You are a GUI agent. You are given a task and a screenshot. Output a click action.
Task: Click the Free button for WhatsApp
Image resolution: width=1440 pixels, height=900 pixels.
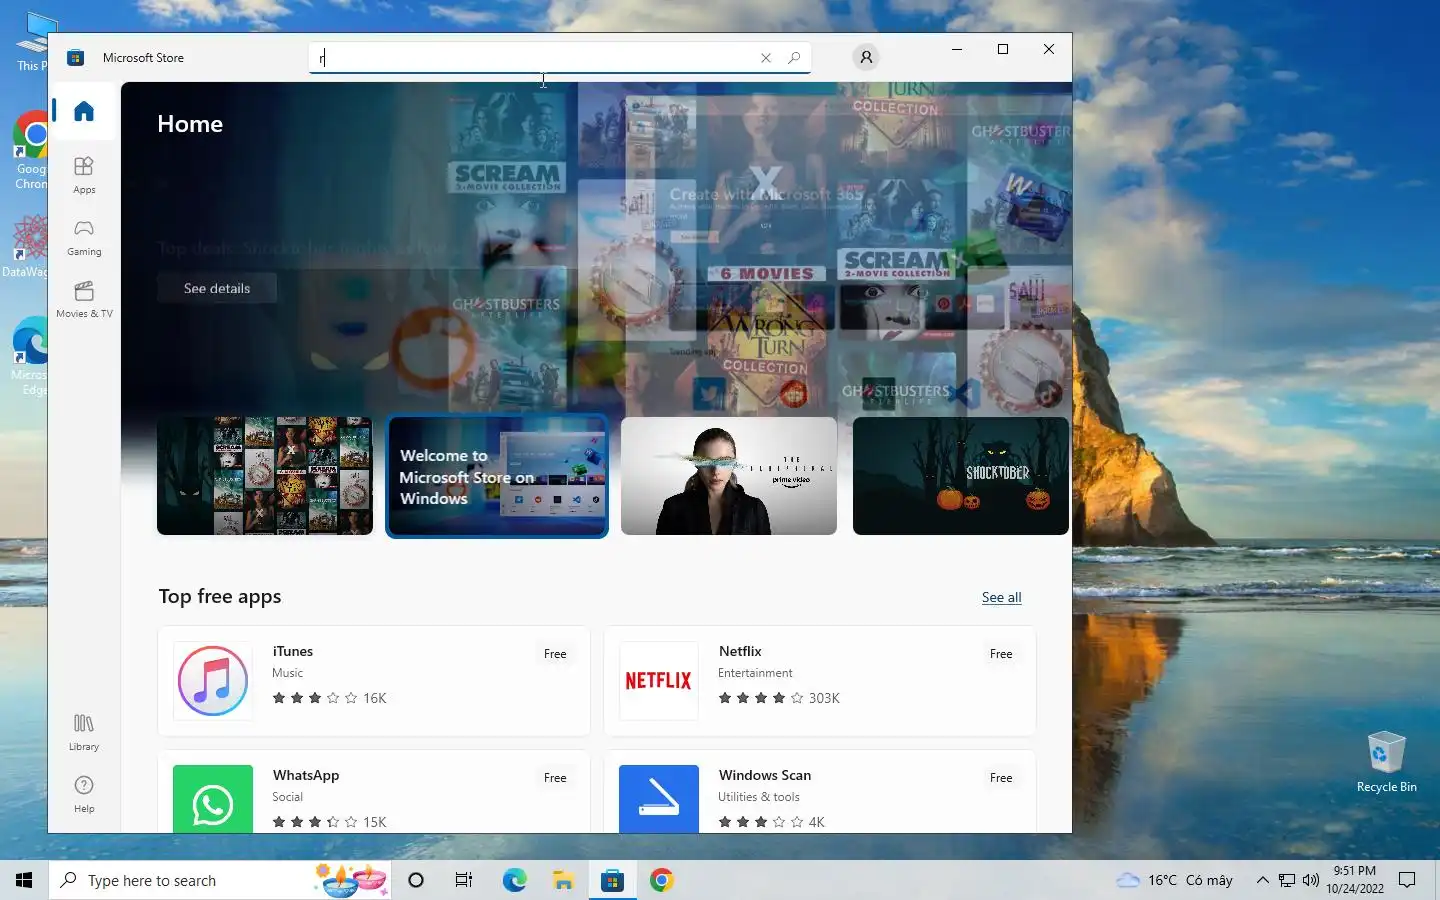555,778
